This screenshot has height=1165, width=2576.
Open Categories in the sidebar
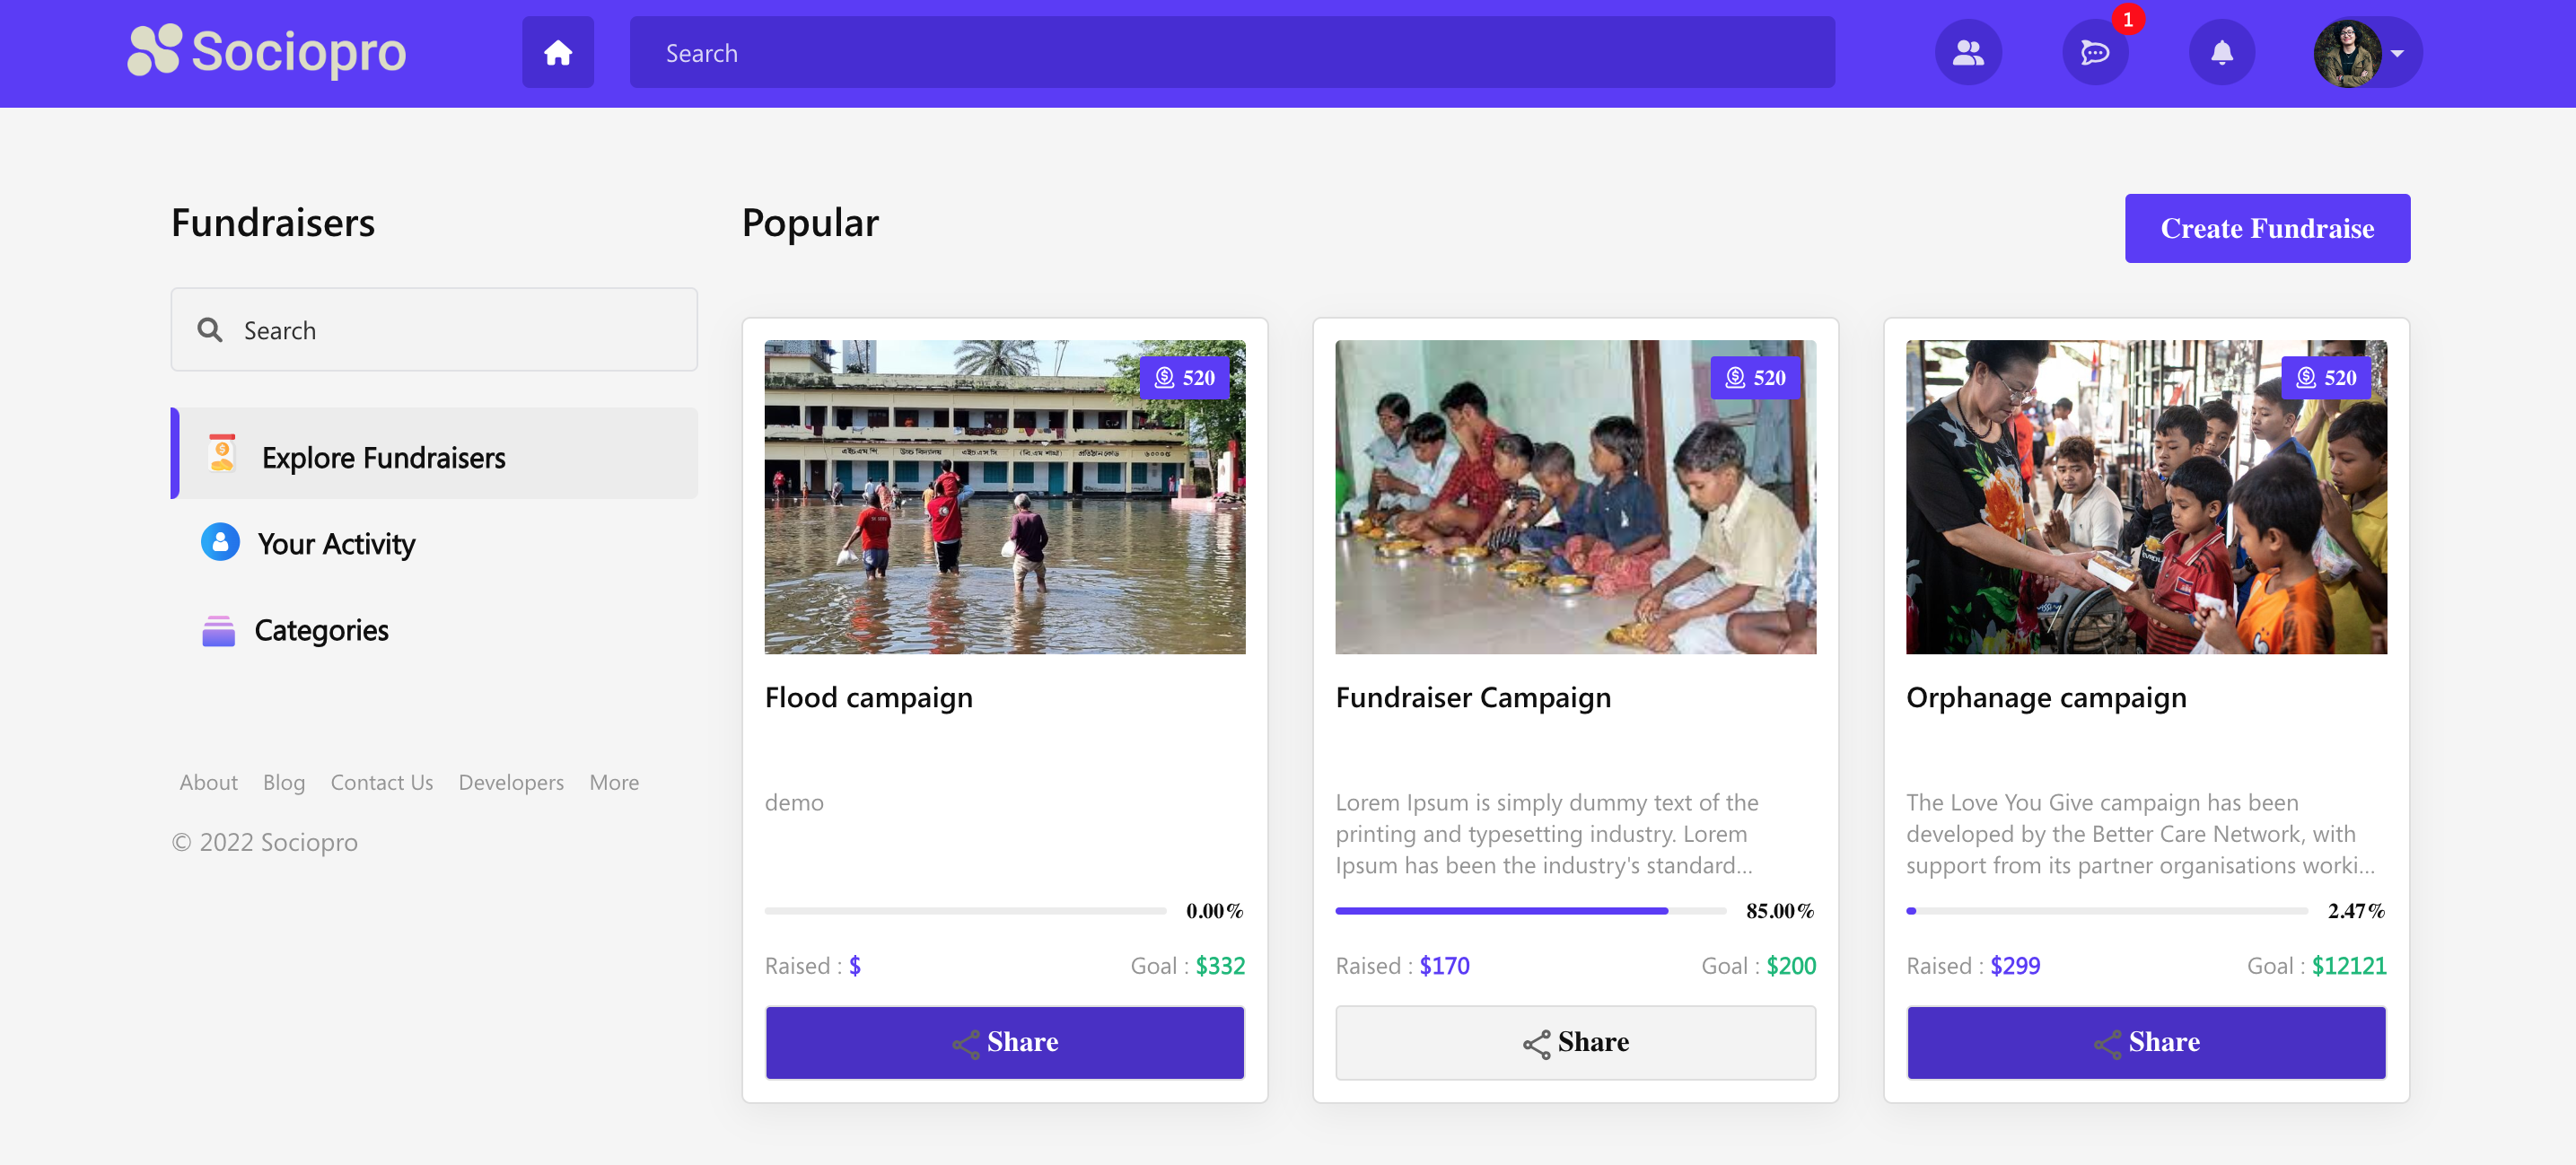coord(321,630)
